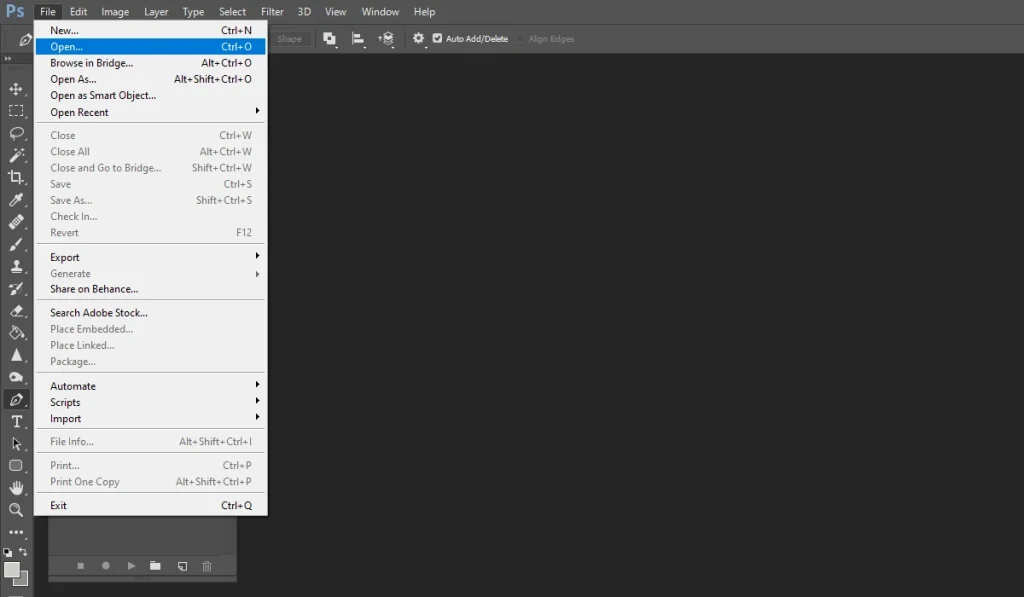Select the Rounded Rectangle shape tool
Image resolution: width=1024 pixels, height=597 pixels.
point(16,466)
